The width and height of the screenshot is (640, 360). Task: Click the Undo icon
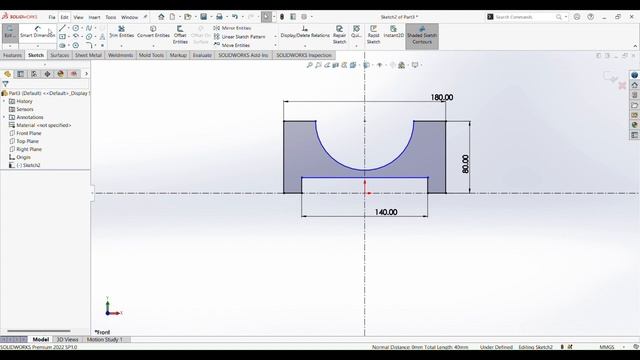pos(235,17)
